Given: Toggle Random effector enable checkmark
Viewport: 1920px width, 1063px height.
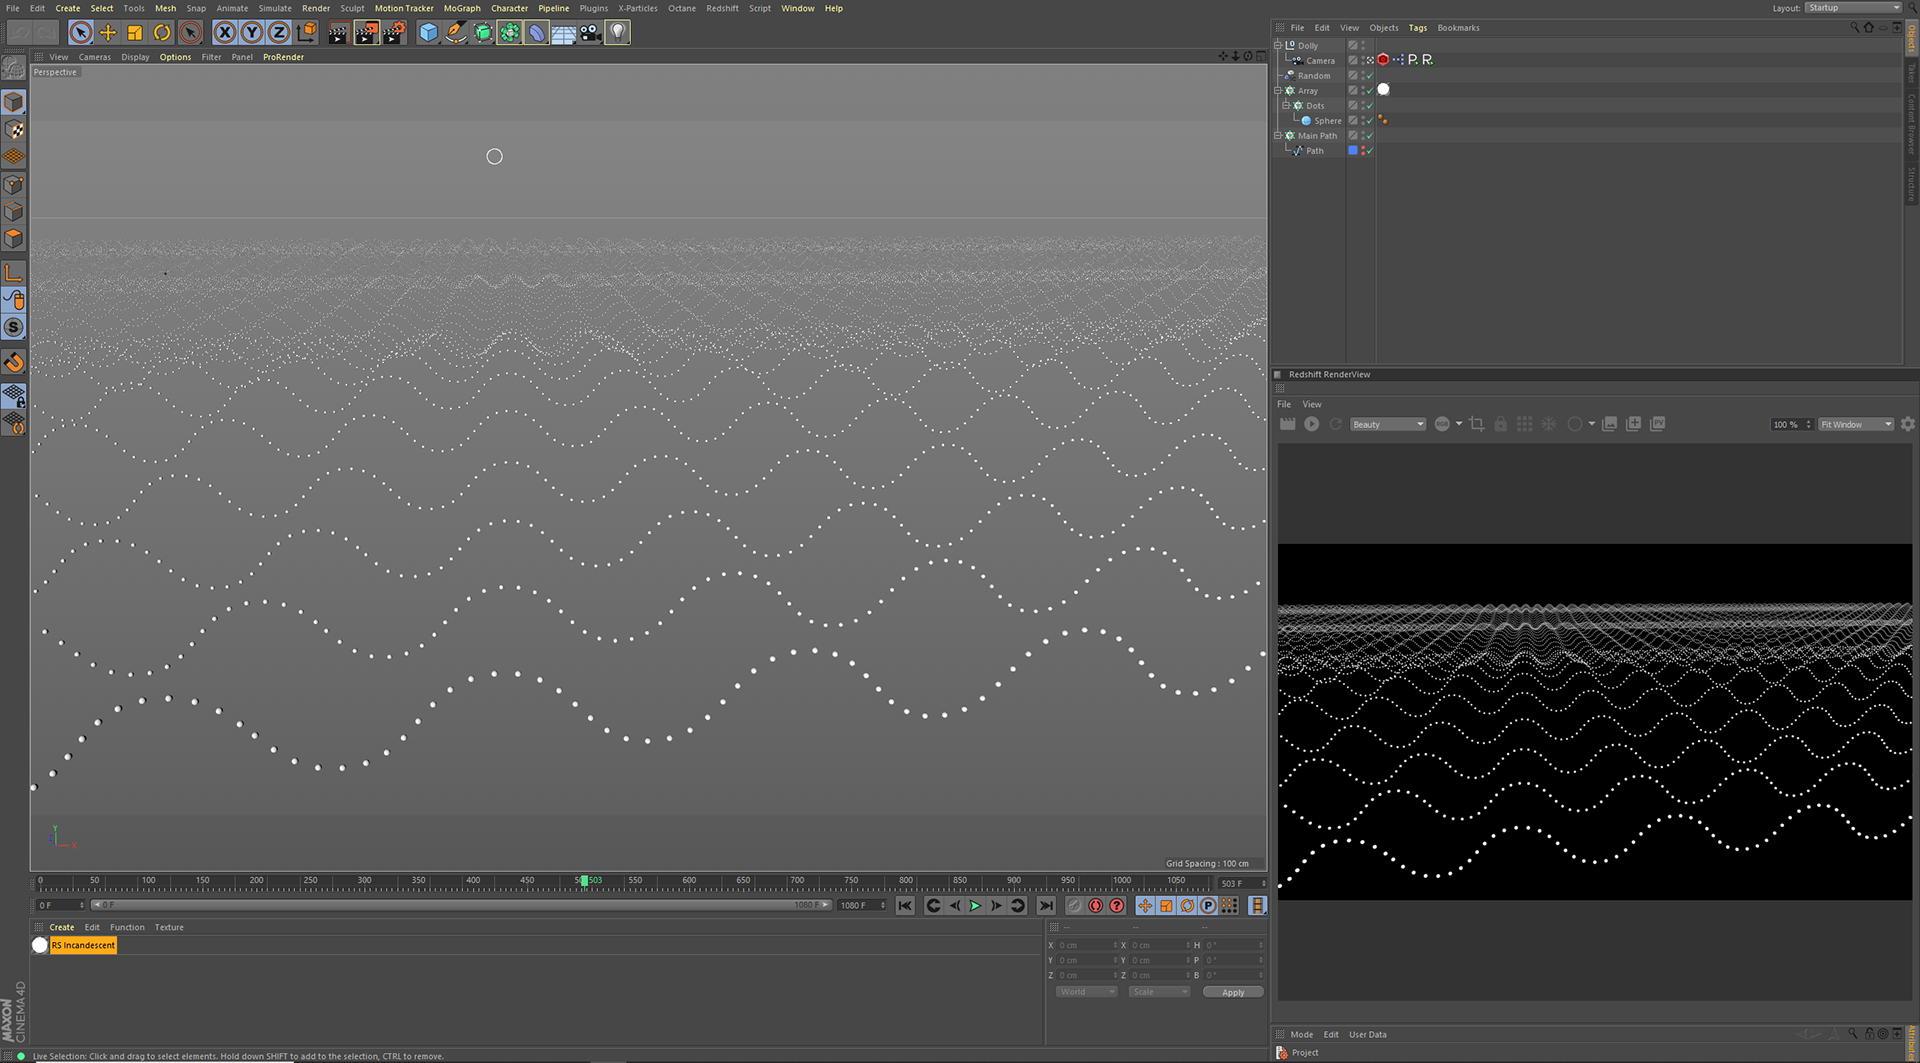Looking at the screenshot, I should (1370, 75).
